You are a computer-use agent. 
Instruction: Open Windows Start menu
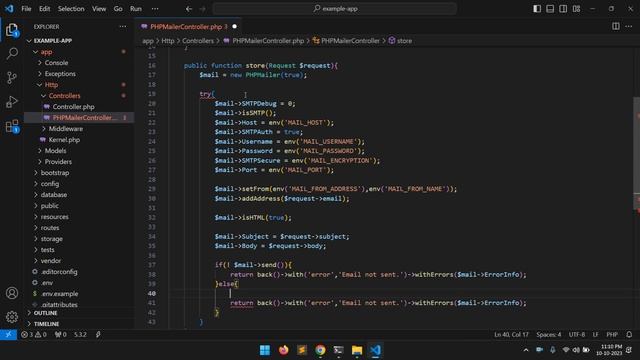click(x=265, y=350)
